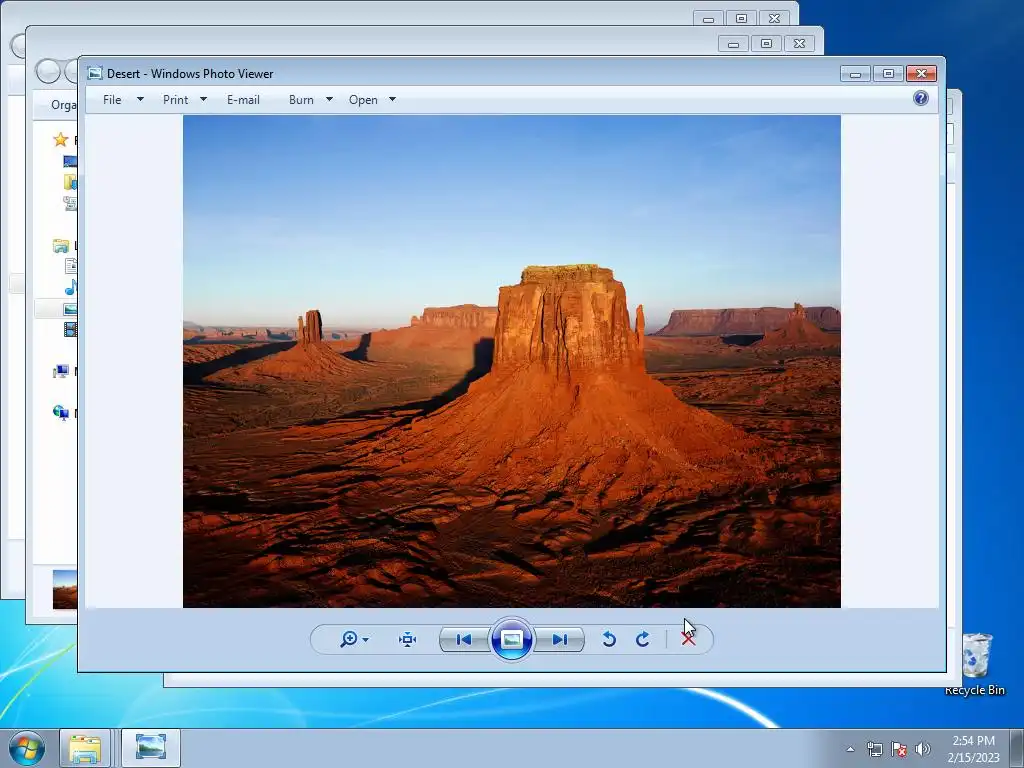
Task: Expand the Print dropdown arrow
Action: pyautogui.click(x=203, y=99)
